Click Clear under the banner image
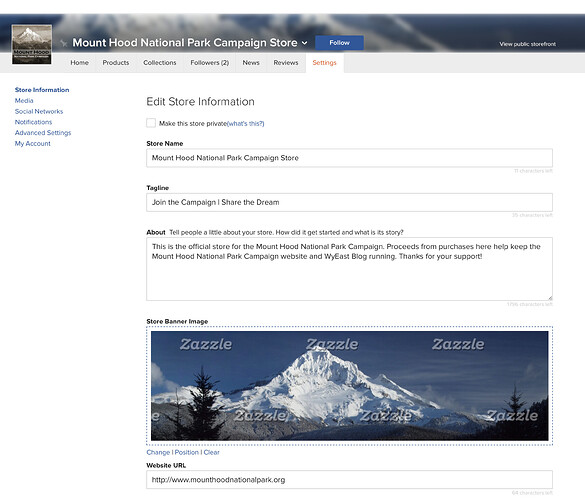 point(212,452)
